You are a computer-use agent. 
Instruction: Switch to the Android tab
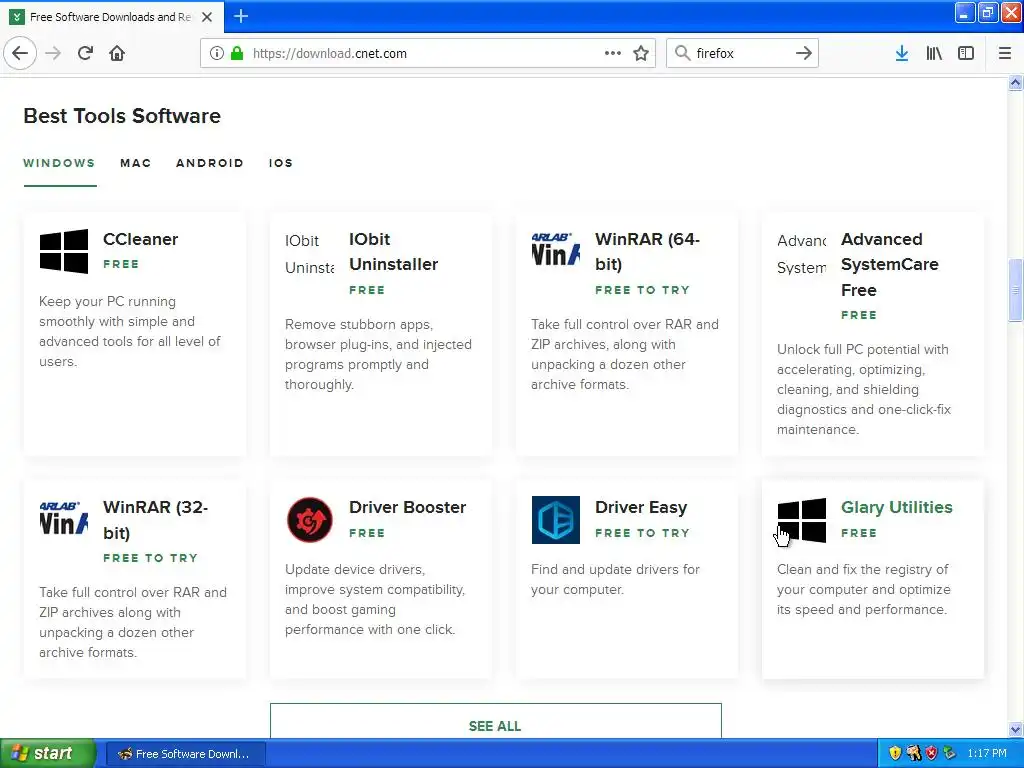click(x=210, y=163)
